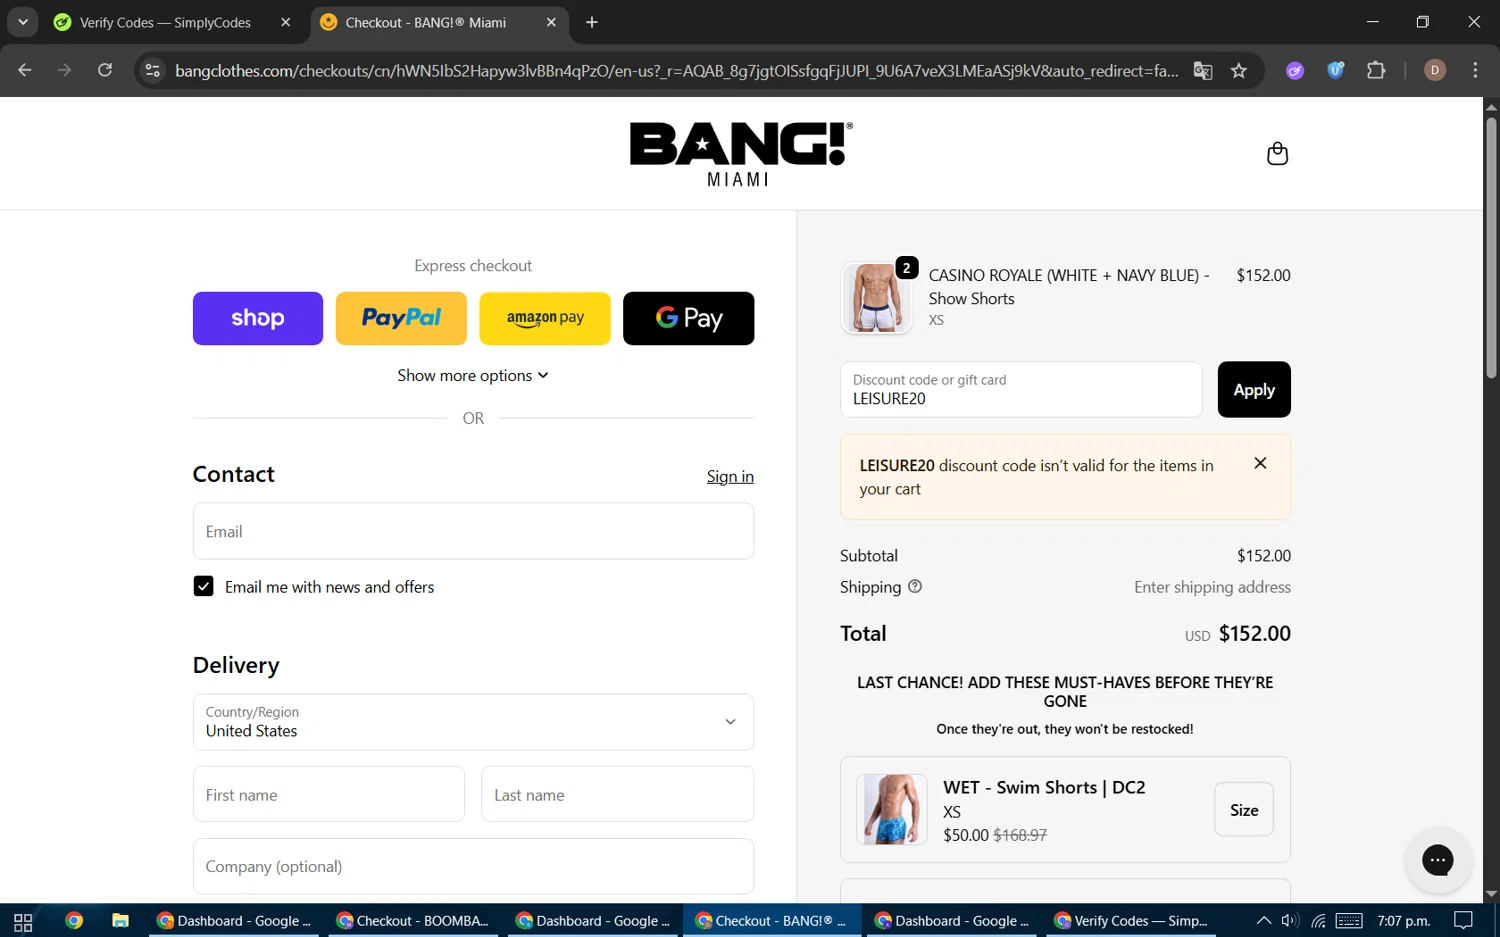This screenshot has width=1500, height=937.
Task: Open File Explorer from taskbar
Action: point(120,921)
